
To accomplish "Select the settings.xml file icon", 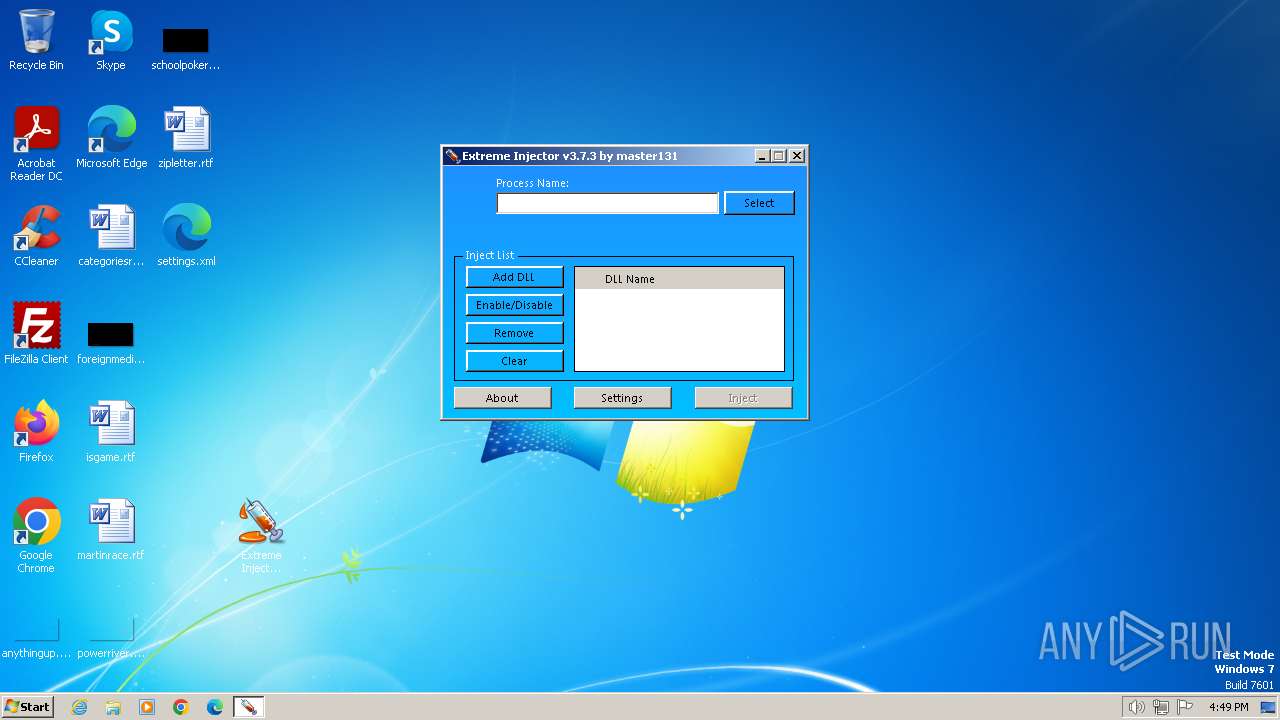I will [x=186, y=236].
